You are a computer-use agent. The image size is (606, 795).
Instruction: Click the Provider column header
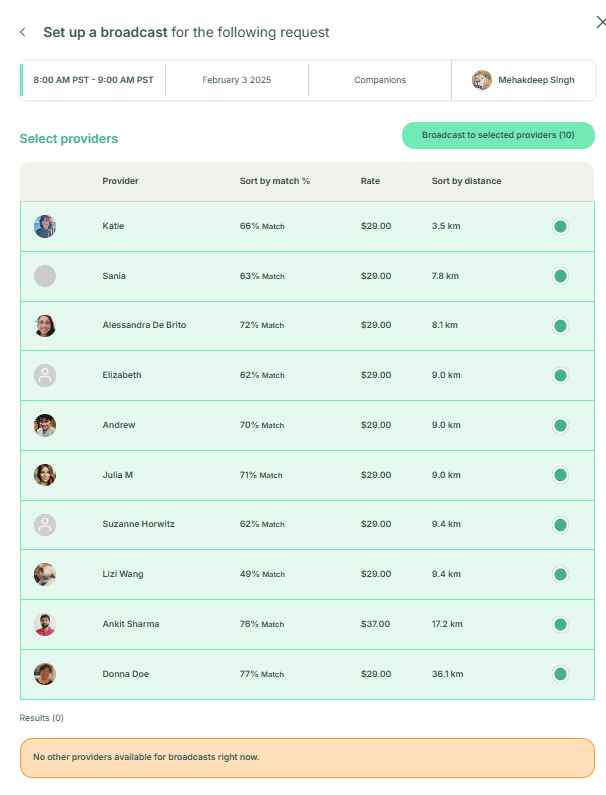point(120,181)
